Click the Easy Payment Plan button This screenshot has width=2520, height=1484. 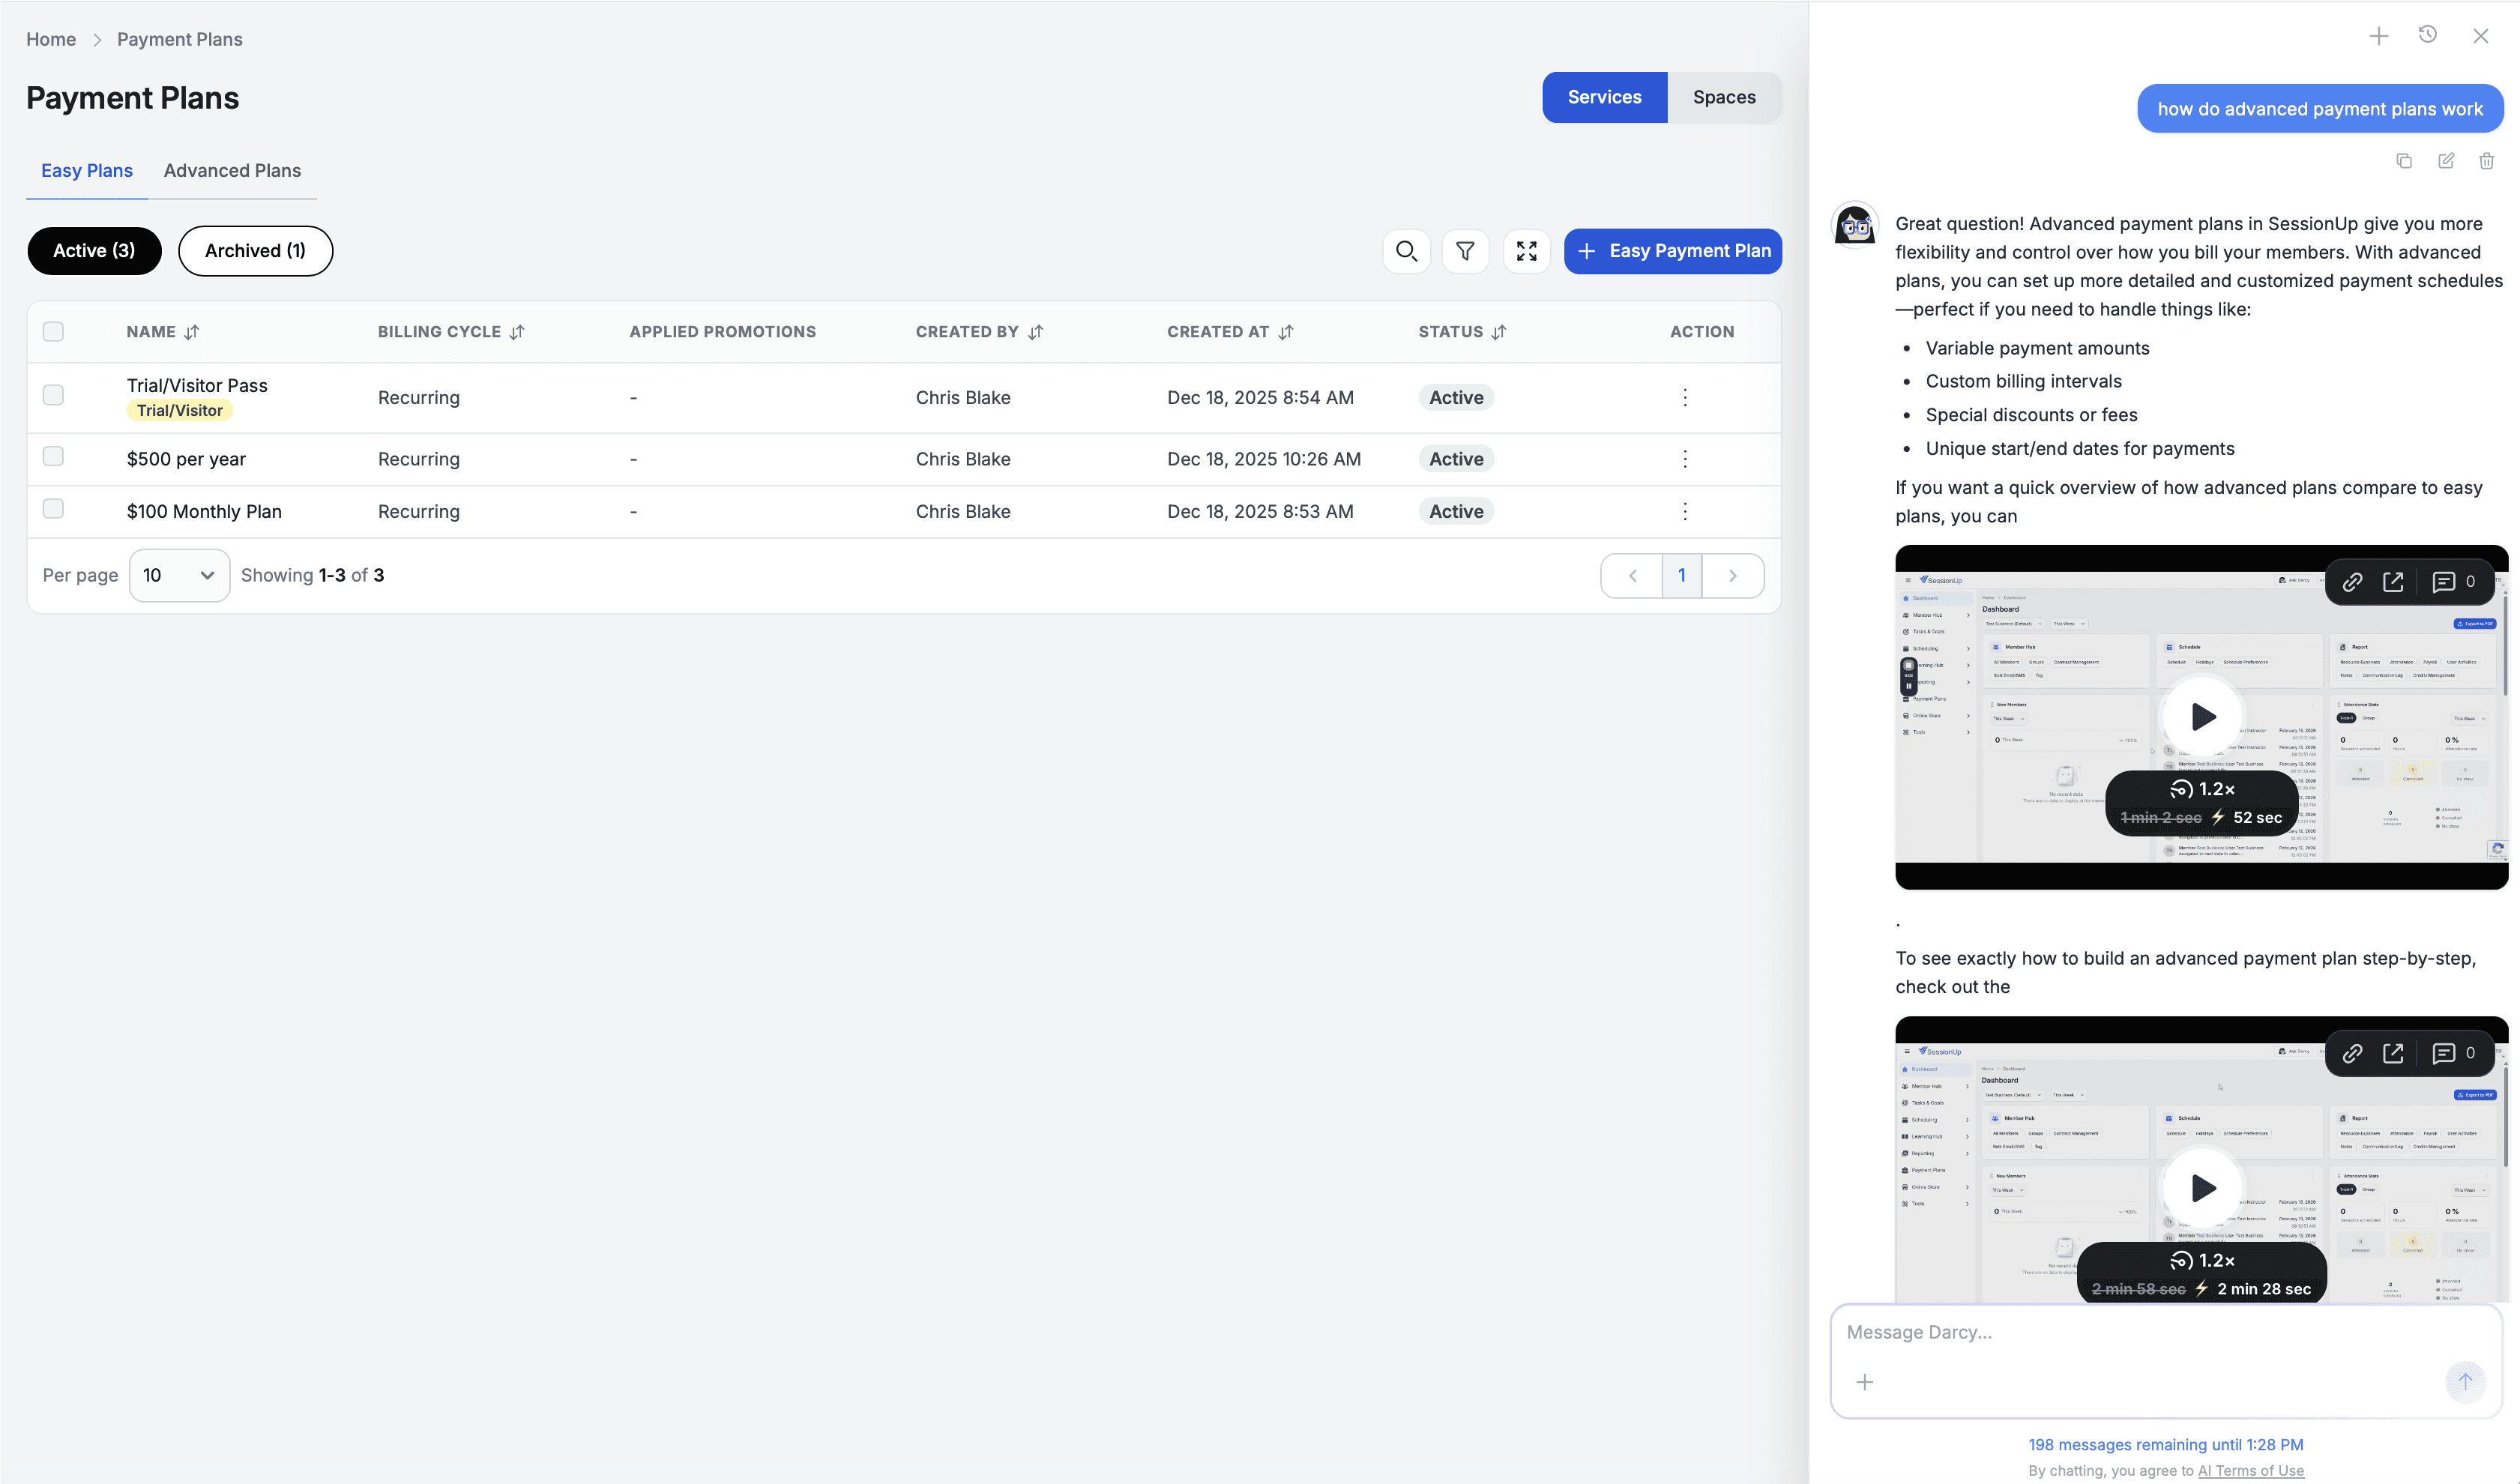point(1672,251)
